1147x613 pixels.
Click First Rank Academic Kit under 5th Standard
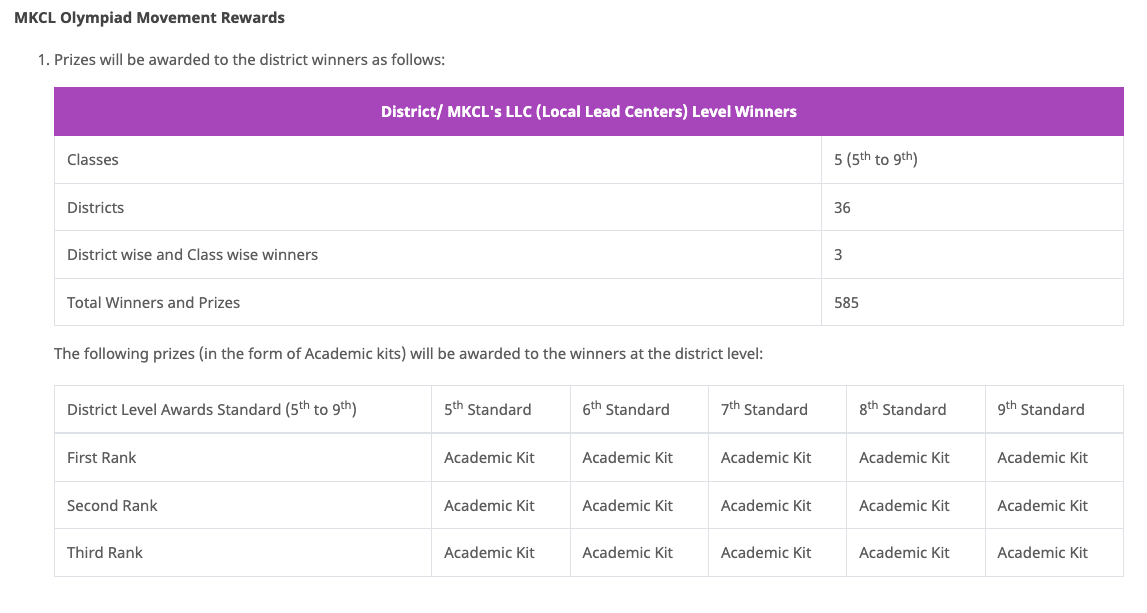coord(489,457)
